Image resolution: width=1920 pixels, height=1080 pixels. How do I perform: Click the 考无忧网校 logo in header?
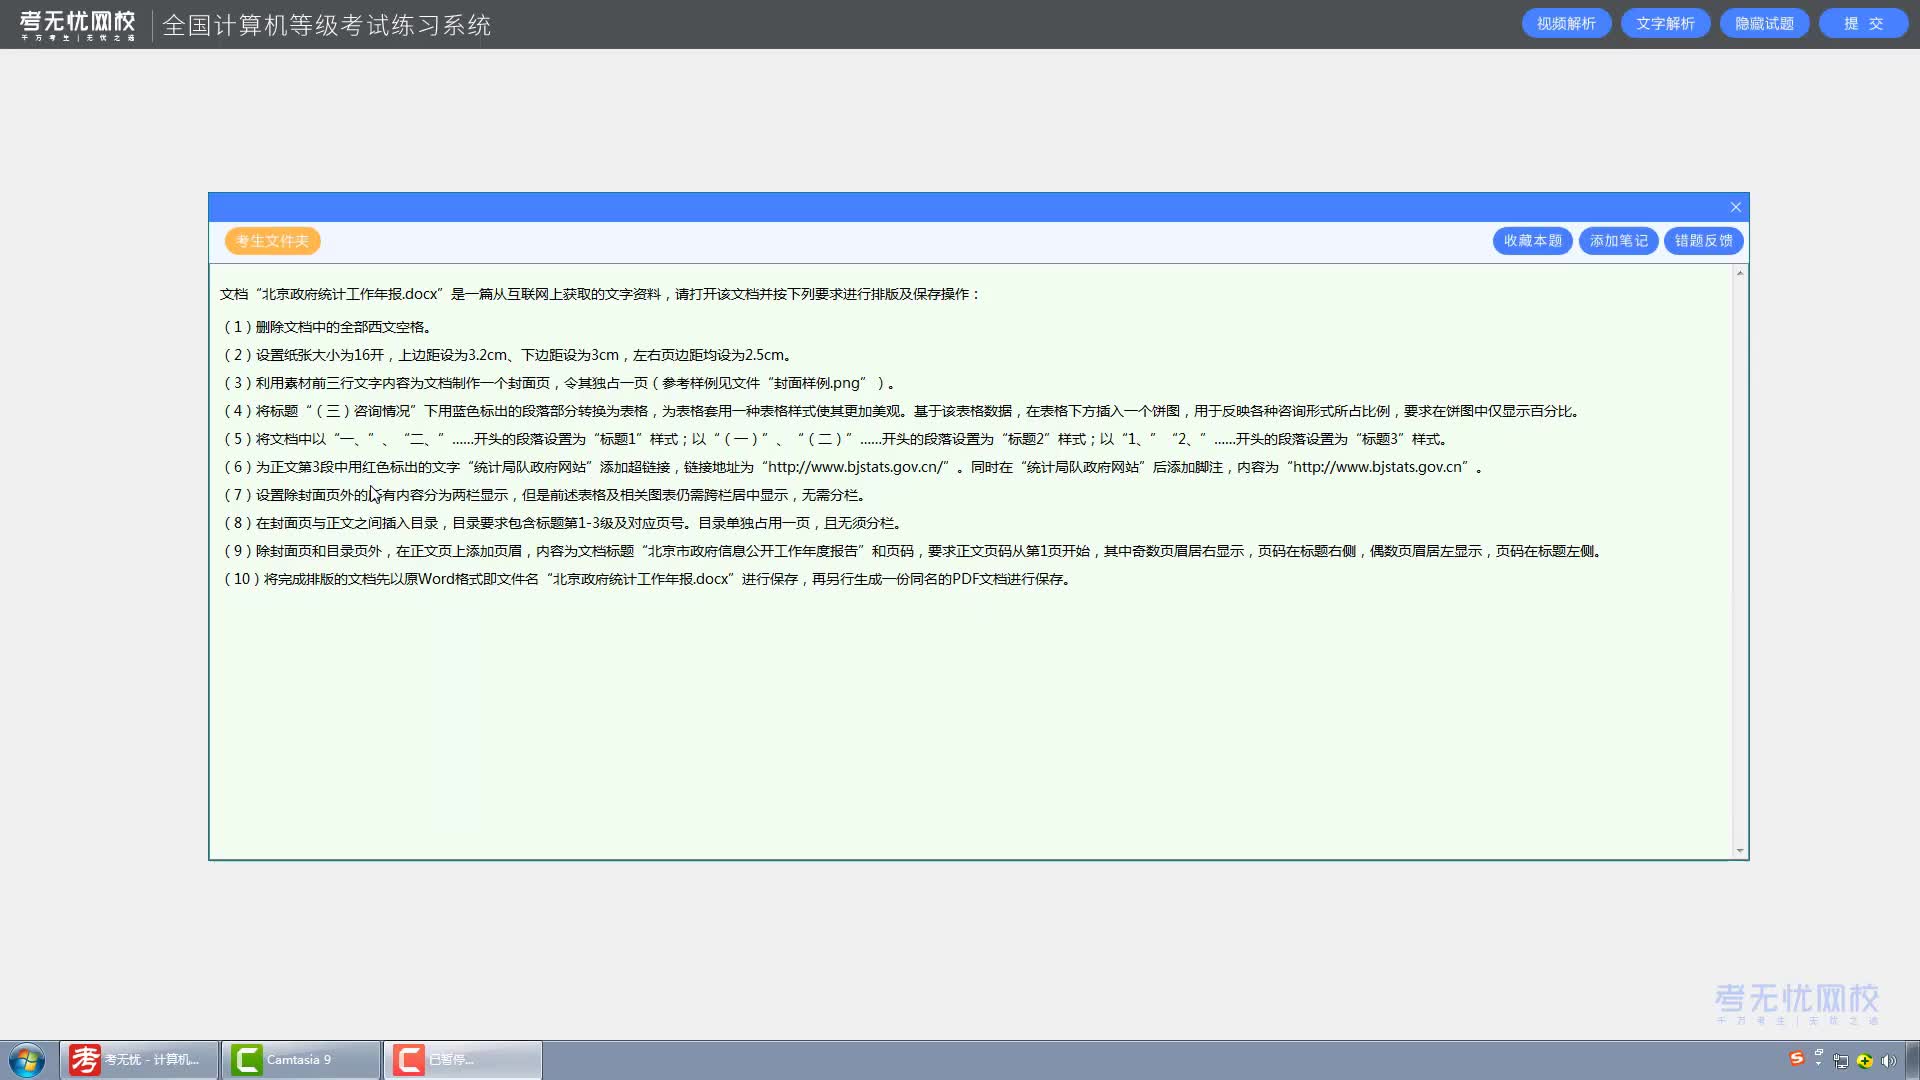77,24
